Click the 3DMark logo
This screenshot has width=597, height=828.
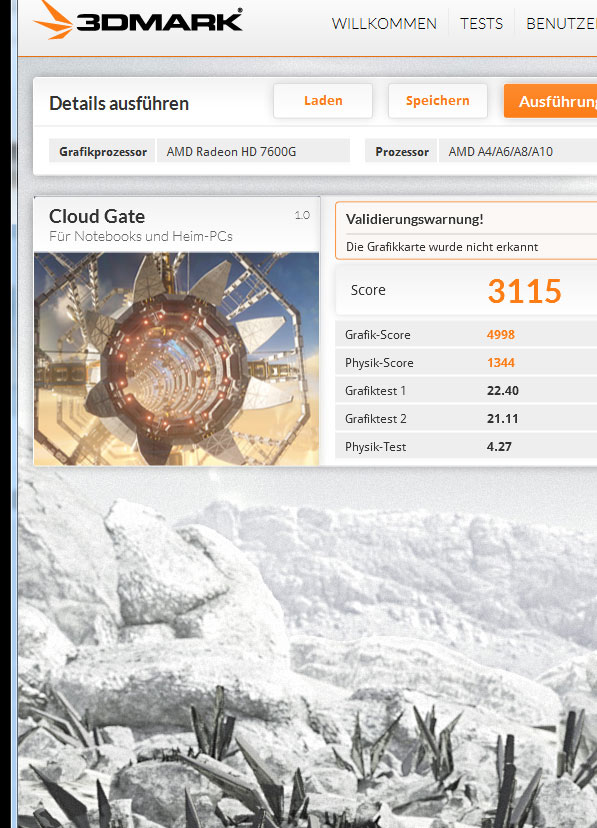[138, 21]
